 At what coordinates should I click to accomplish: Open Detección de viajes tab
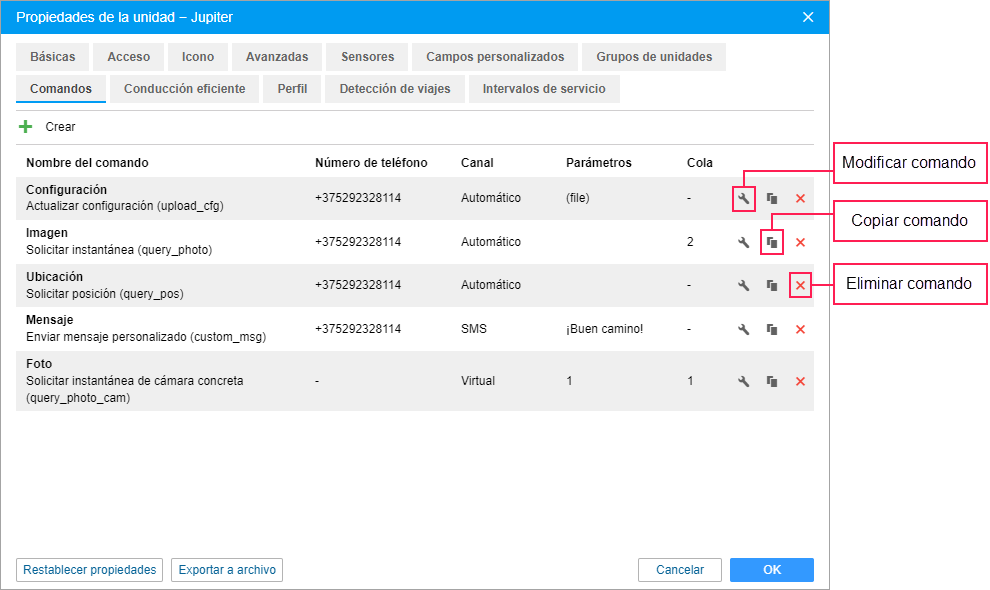click(395, 89)
